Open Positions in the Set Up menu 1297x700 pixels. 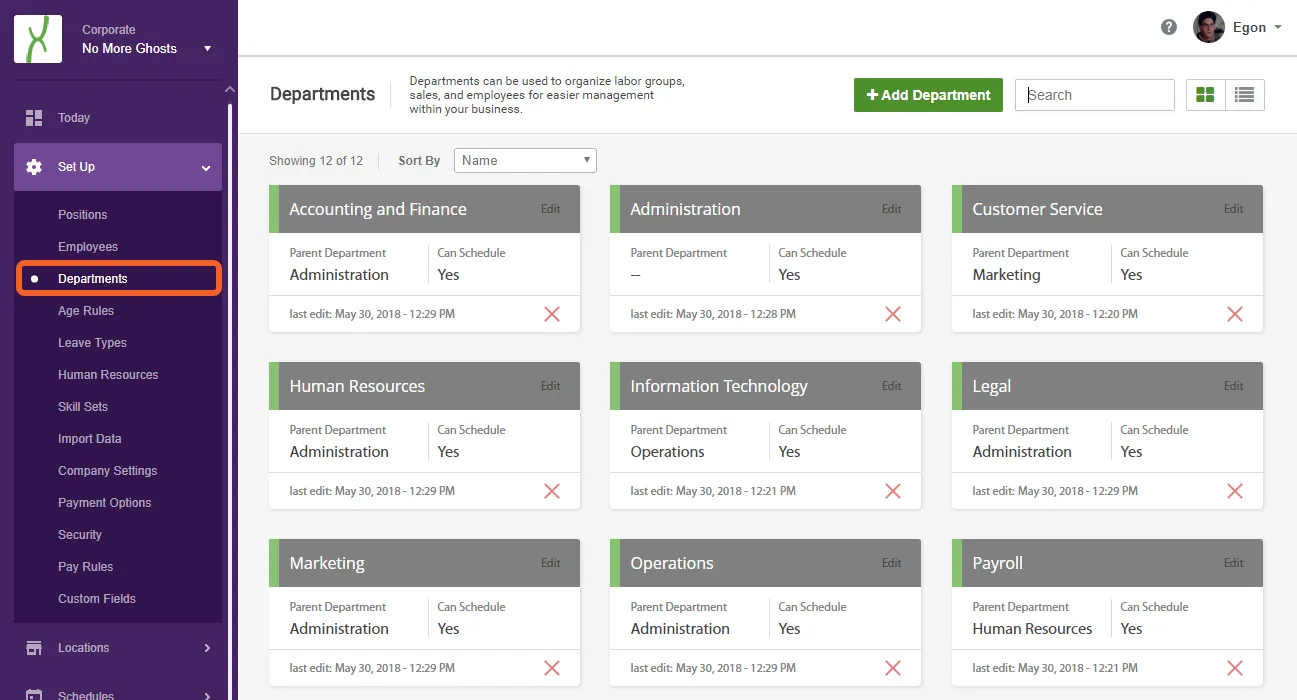tap(82, 215)
